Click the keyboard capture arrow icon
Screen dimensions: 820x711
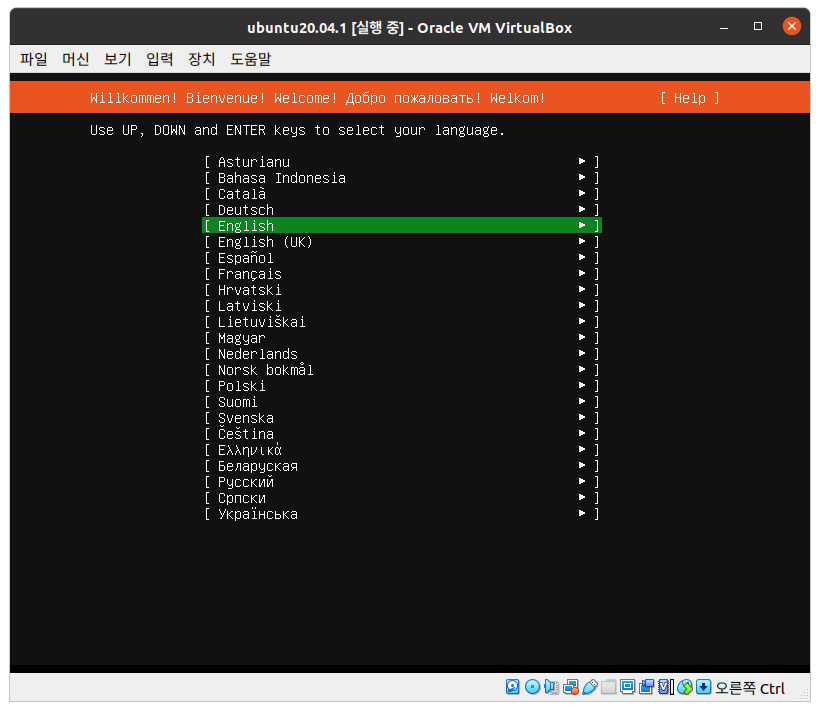point(704,687)
